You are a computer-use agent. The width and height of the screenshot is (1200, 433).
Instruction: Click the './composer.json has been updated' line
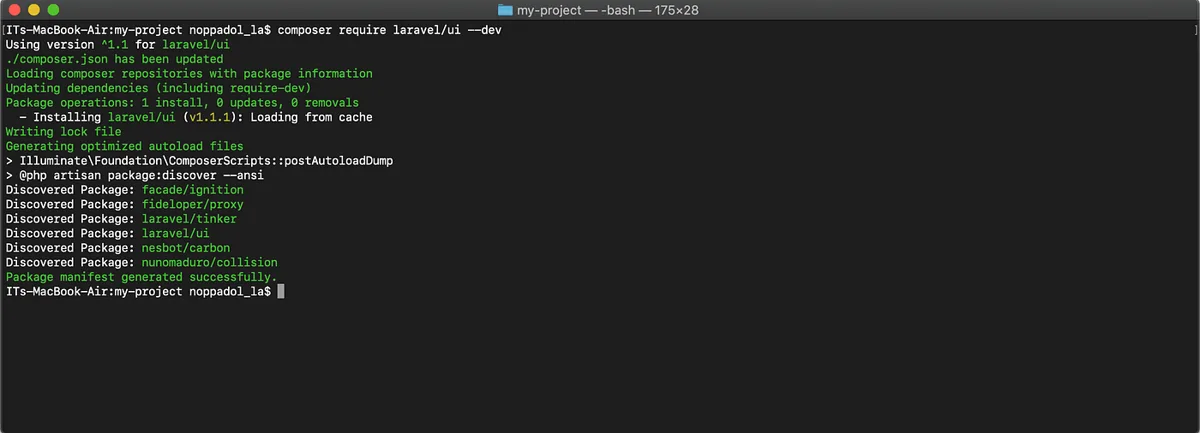(114, 59)
